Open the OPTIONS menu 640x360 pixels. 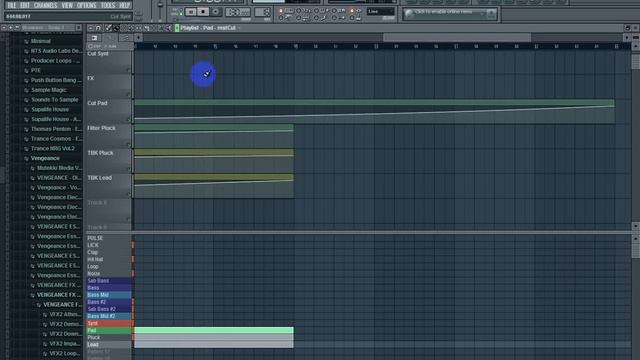(x=87, y=5)
